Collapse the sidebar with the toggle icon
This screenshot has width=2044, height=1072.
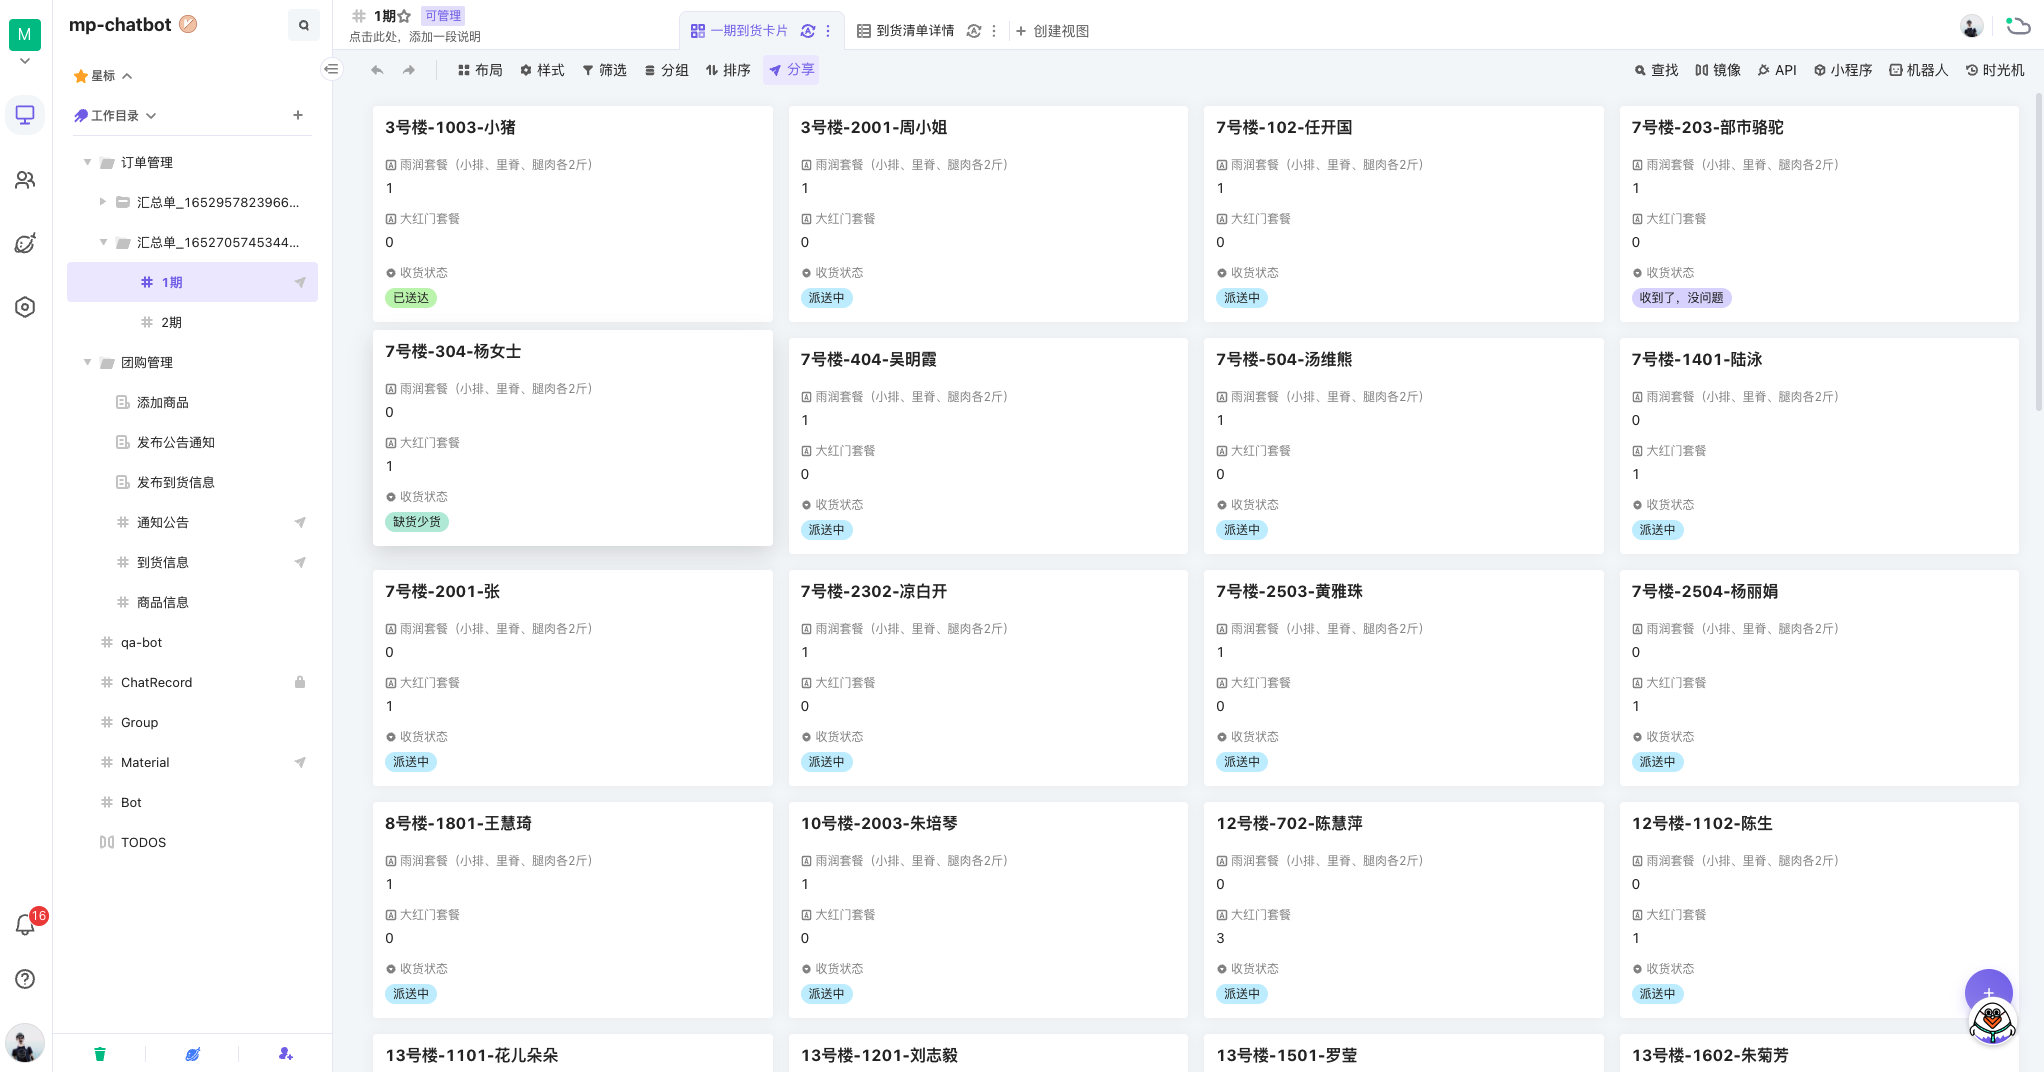332,69
